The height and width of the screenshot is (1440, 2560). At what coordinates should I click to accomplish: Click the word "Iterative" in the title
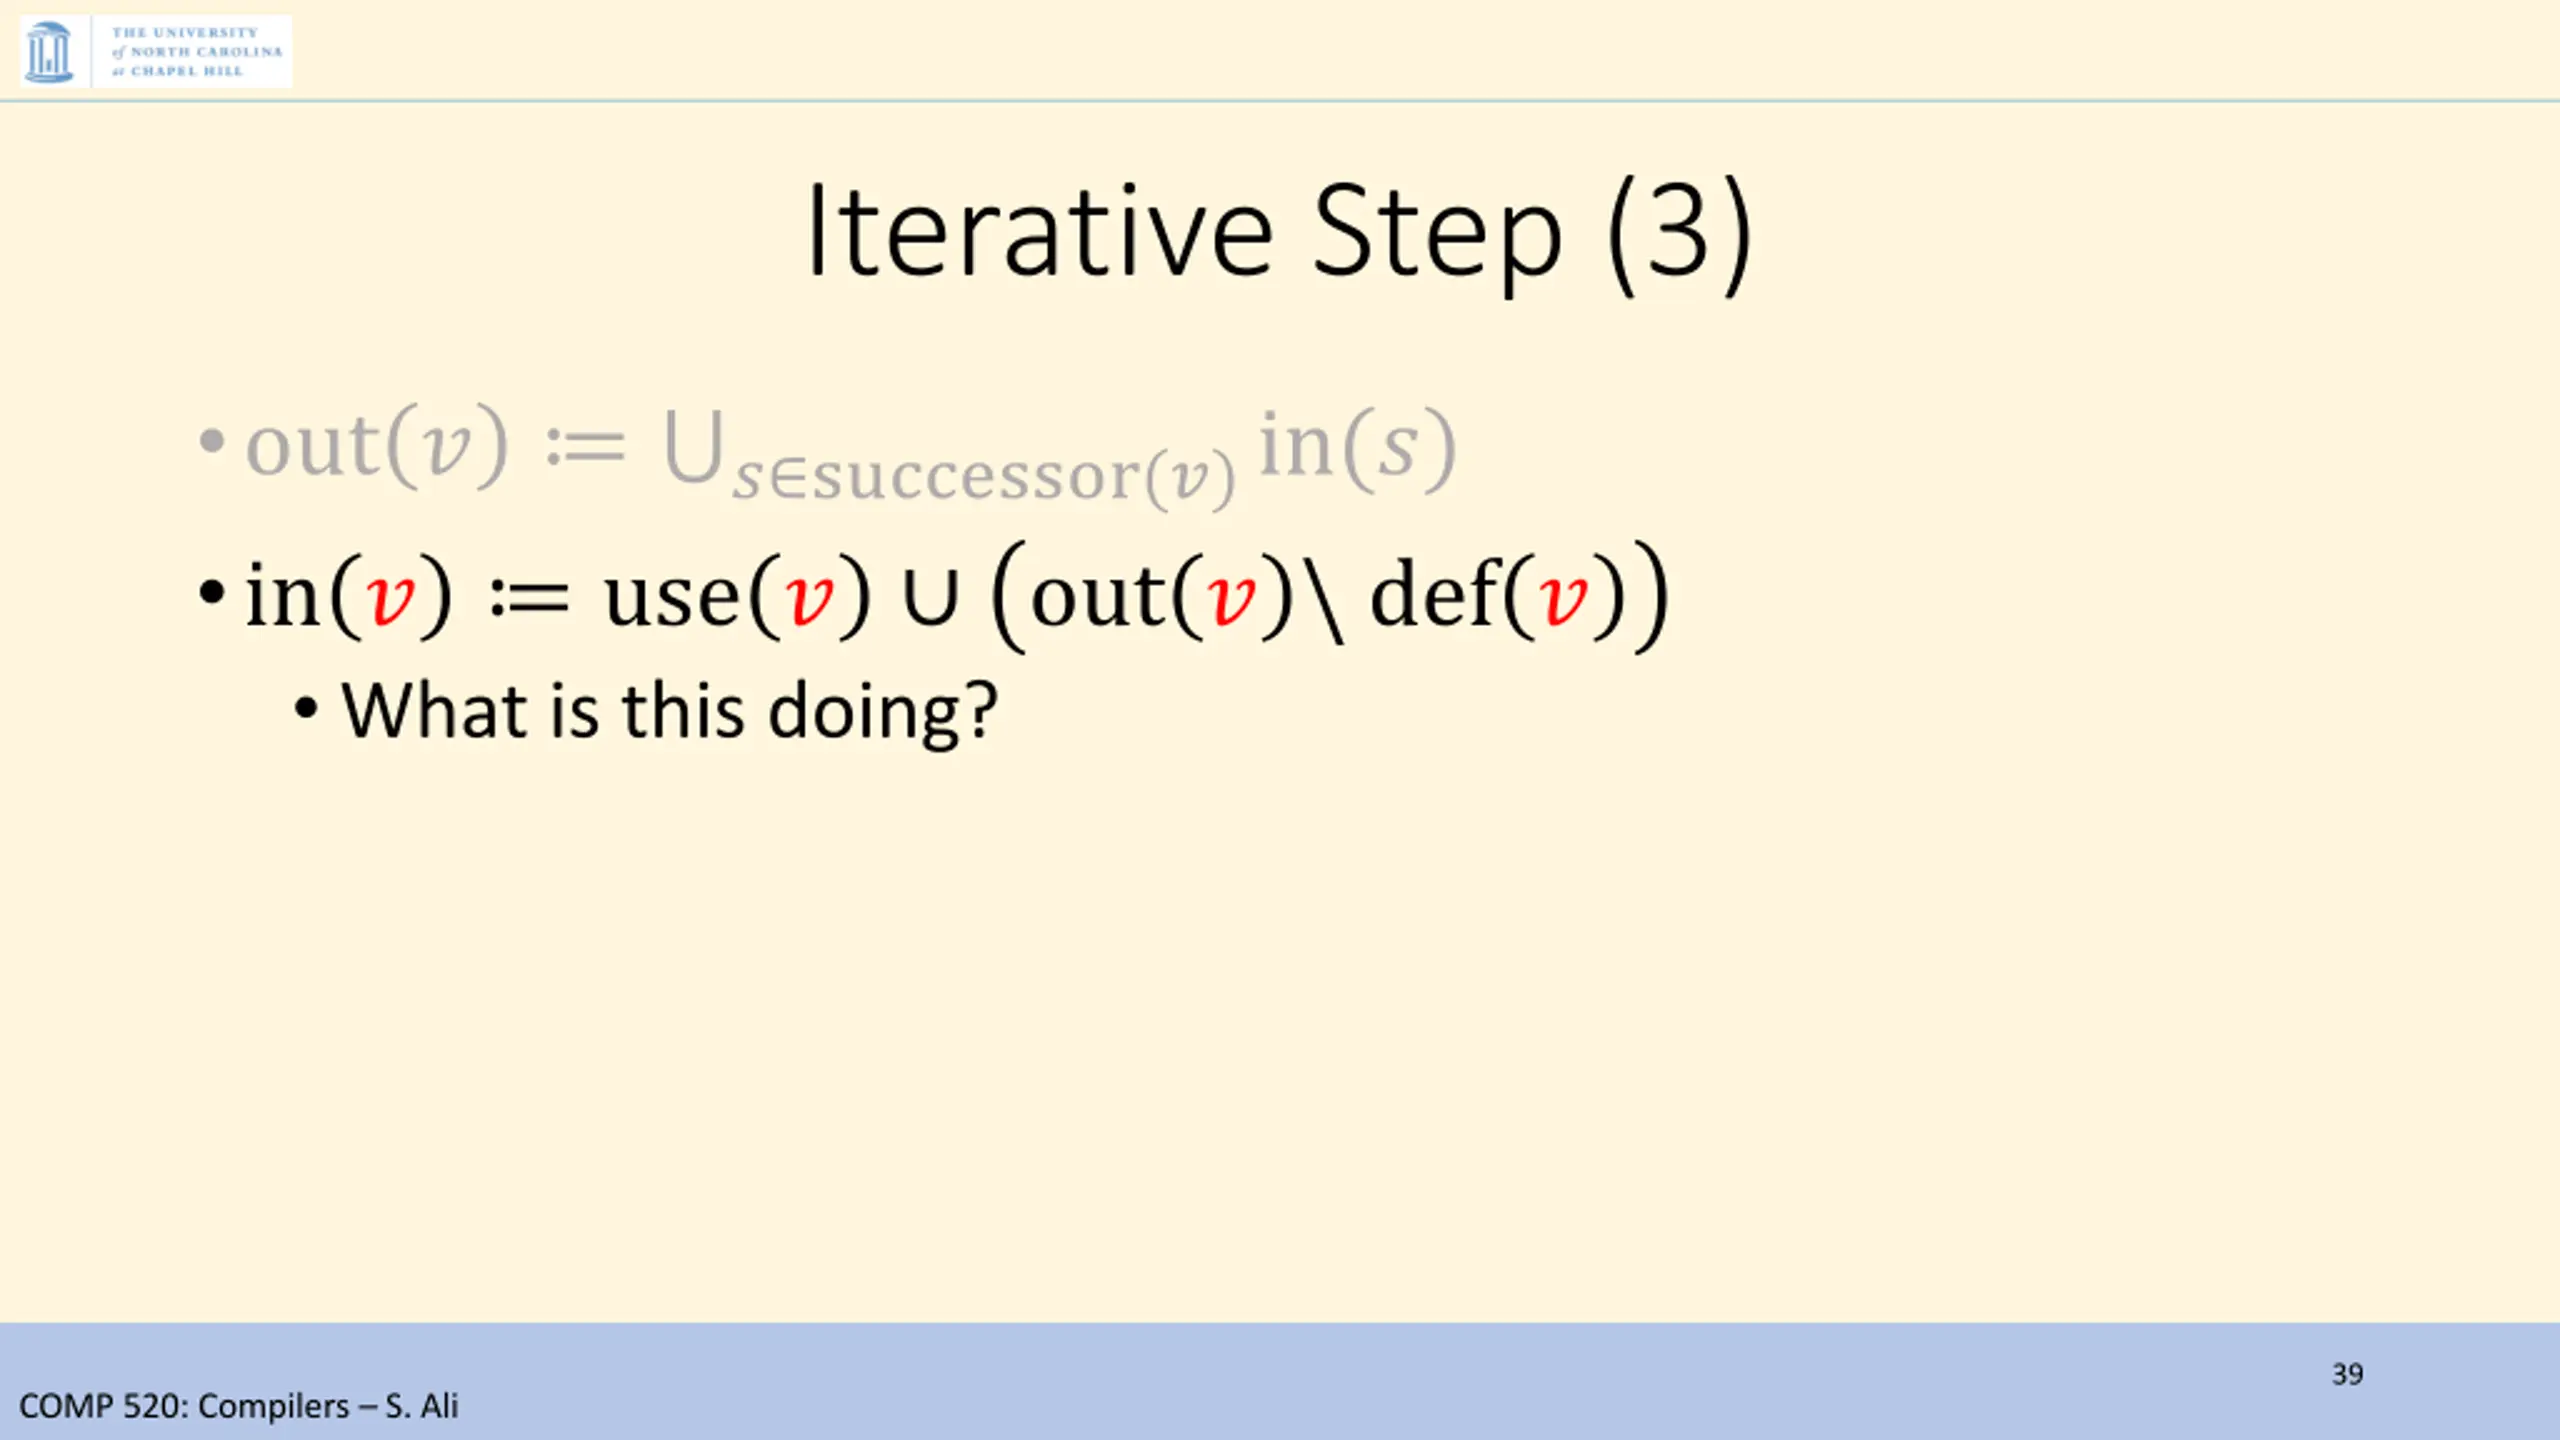1040,232
